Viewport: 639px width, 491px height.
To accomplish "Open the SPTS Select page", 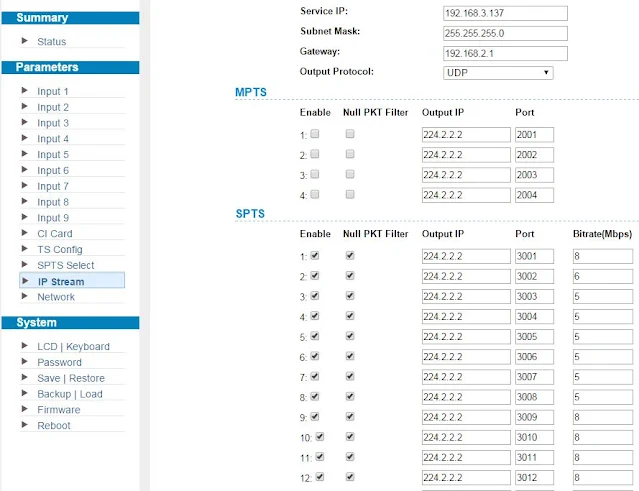I will pos(66,265).
